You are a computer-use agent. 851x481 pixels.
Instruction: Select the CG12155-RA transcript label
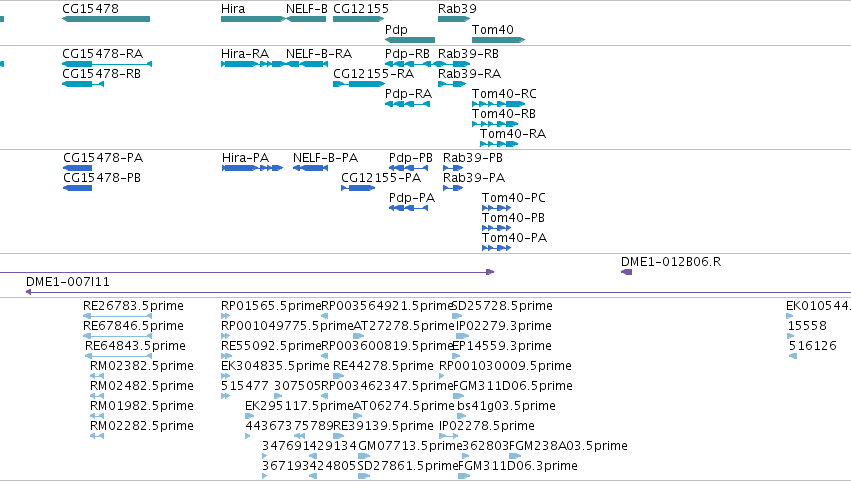click(x=373, y=74)
